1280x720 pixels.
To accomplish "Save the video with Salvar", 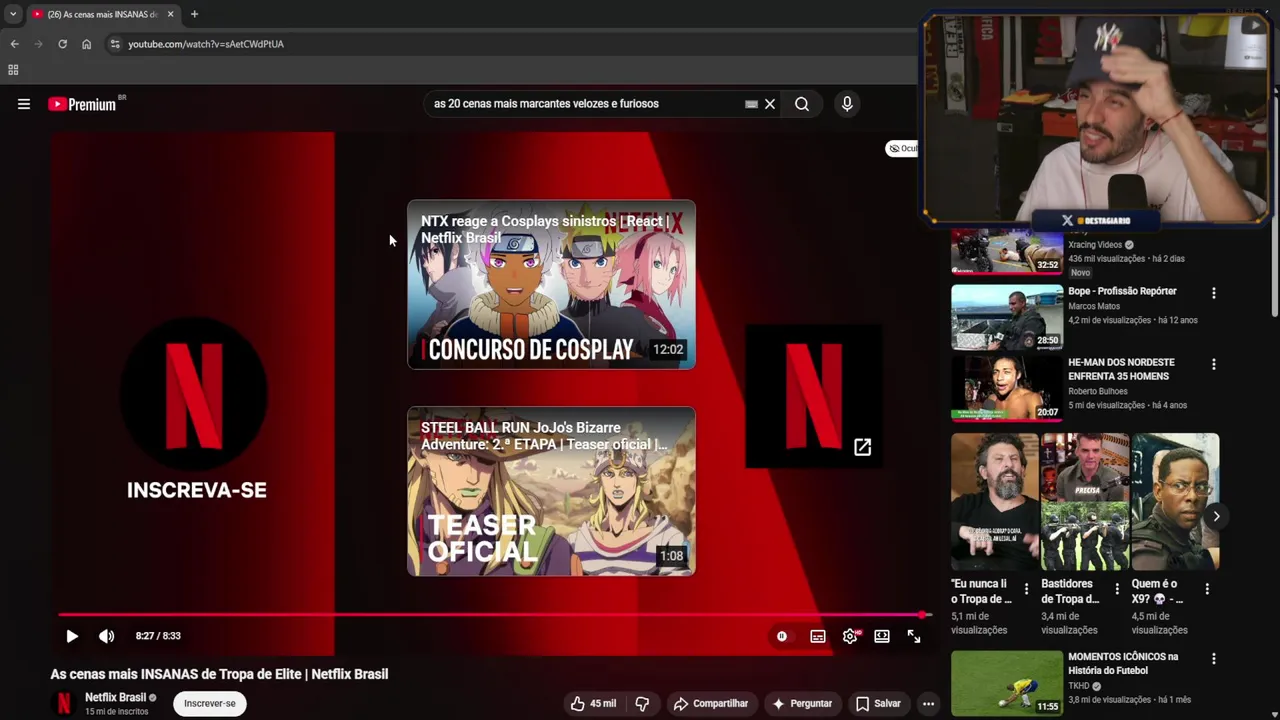I will point(878,703).
